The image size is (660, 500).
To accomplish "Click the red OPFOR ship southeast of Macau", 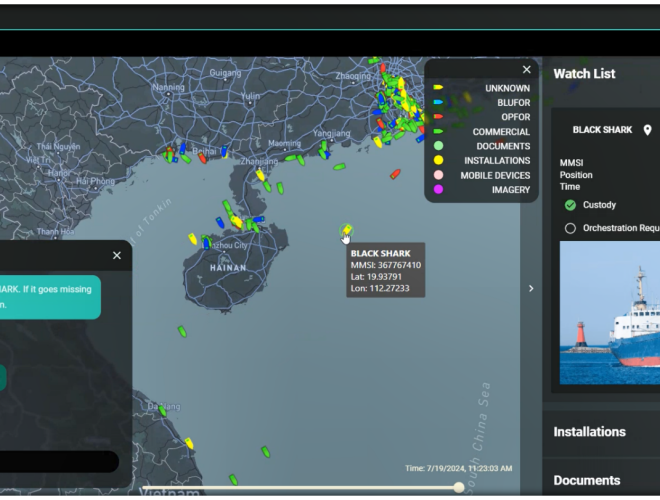I will point(395,174).
